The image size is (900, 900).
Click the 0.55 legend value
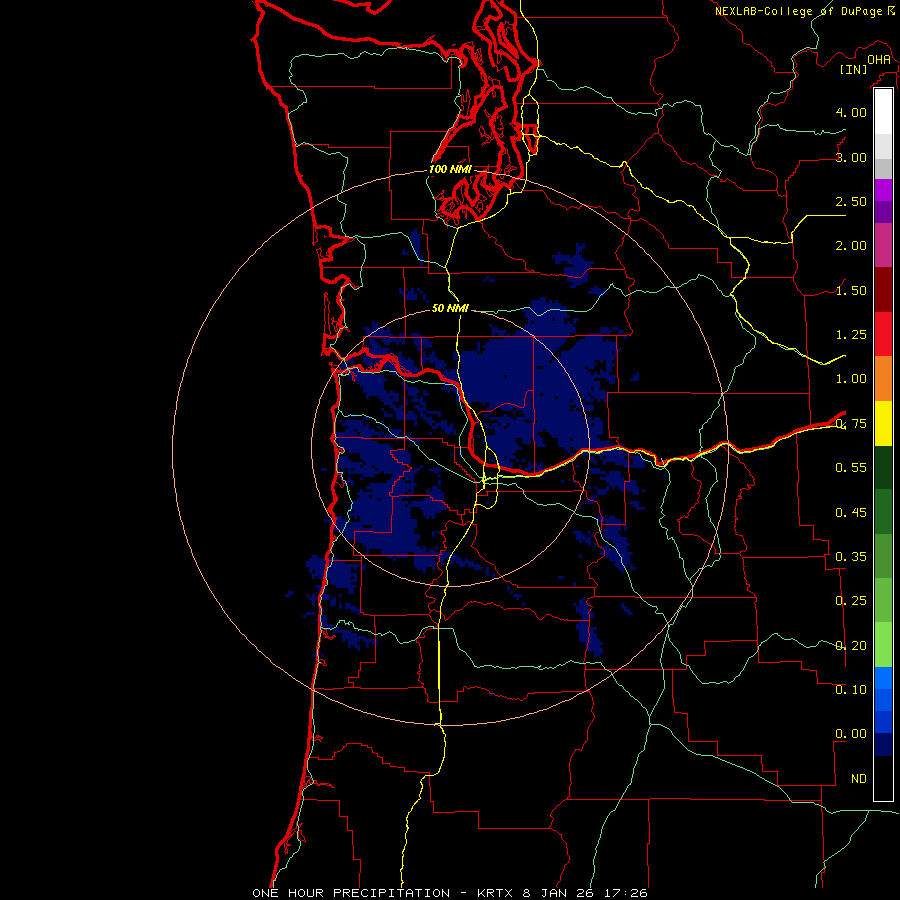851,468
